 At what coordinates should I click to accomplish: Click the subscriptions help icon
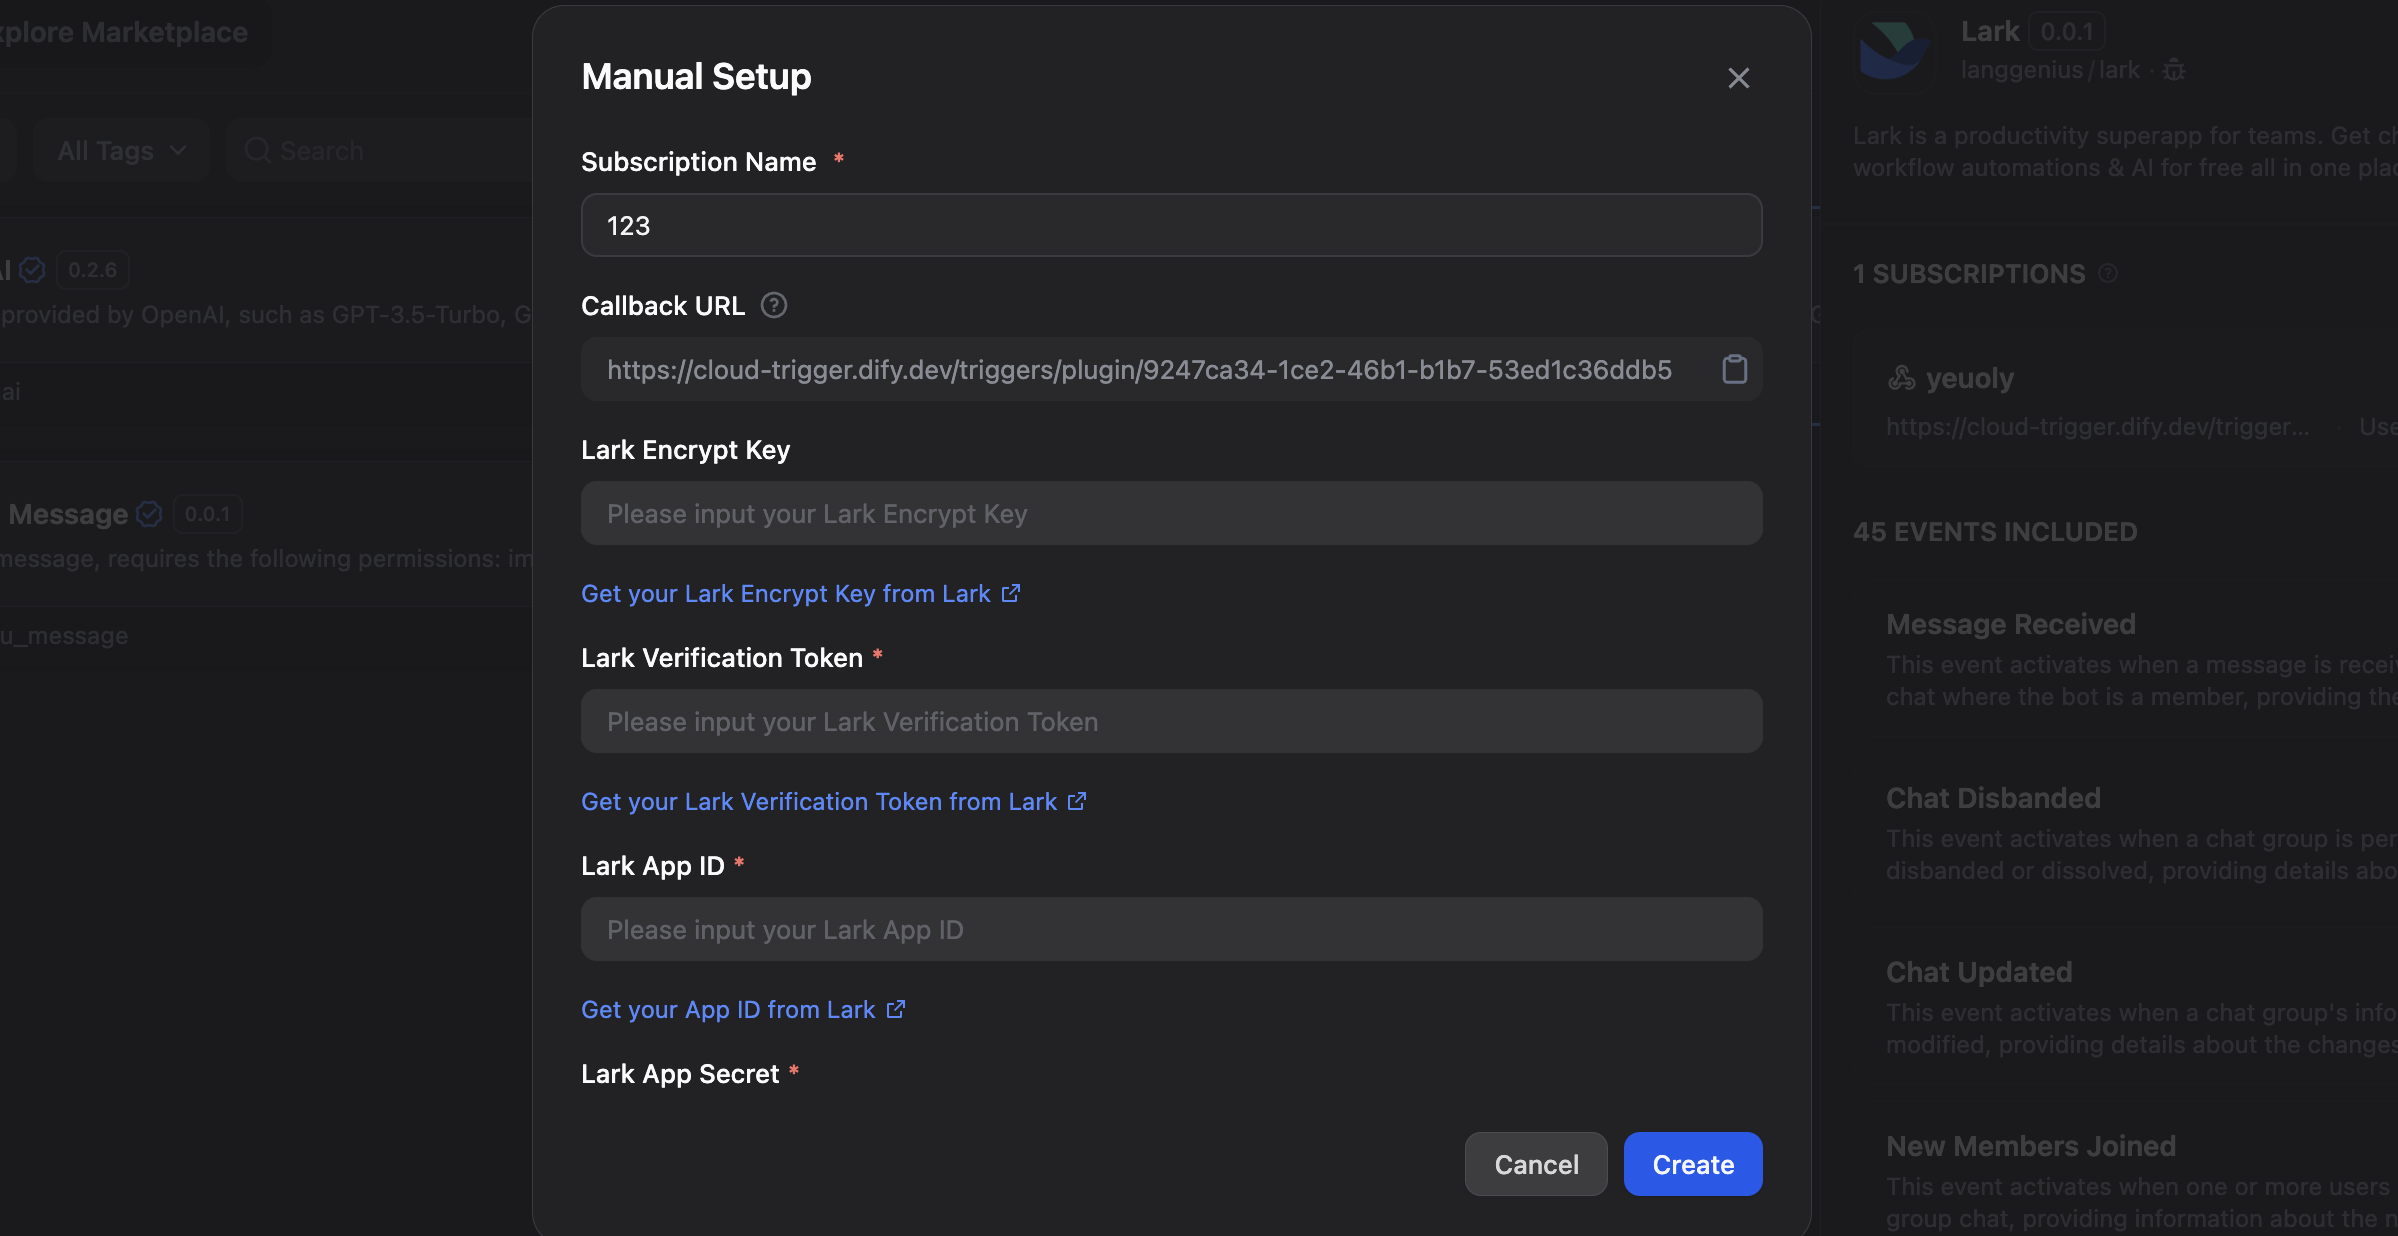[x=2107, y=273]
